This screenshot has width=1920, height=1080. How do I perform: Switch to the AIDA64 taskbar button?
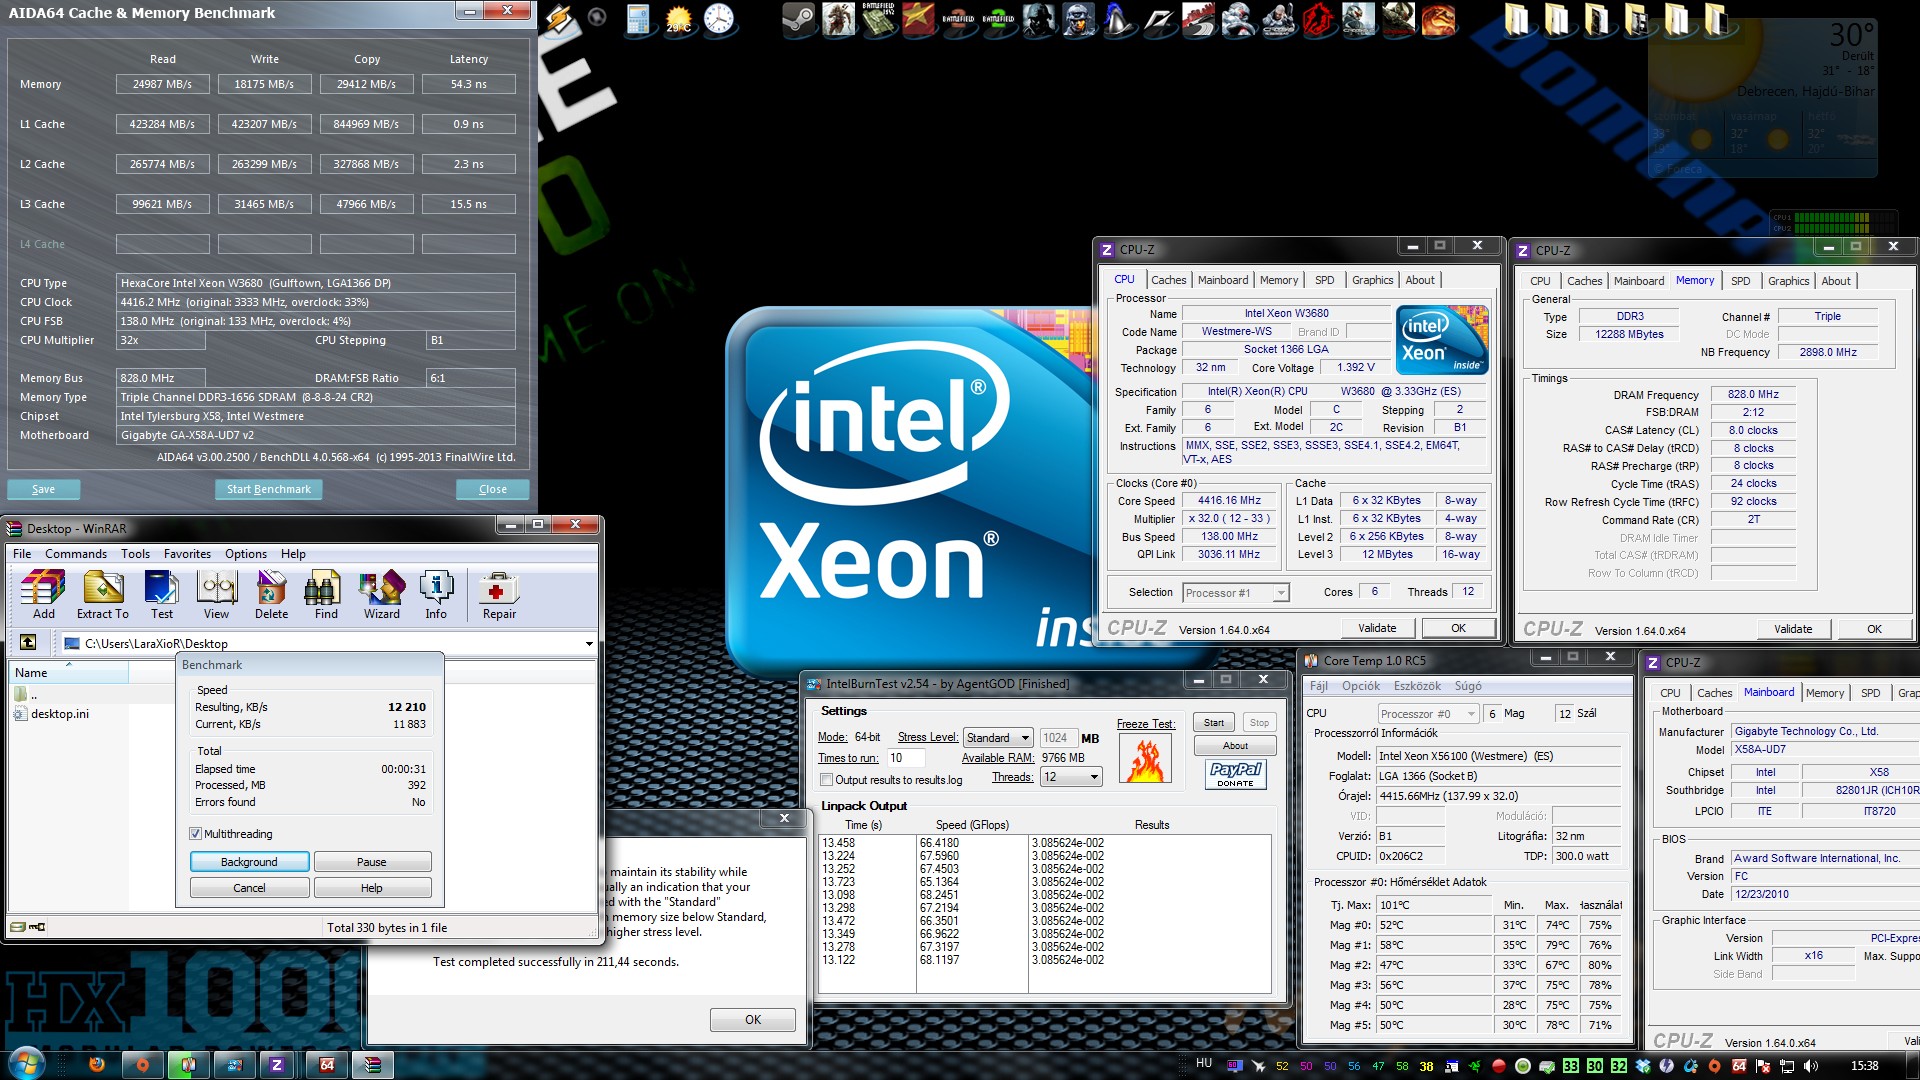coord(326,1065)
